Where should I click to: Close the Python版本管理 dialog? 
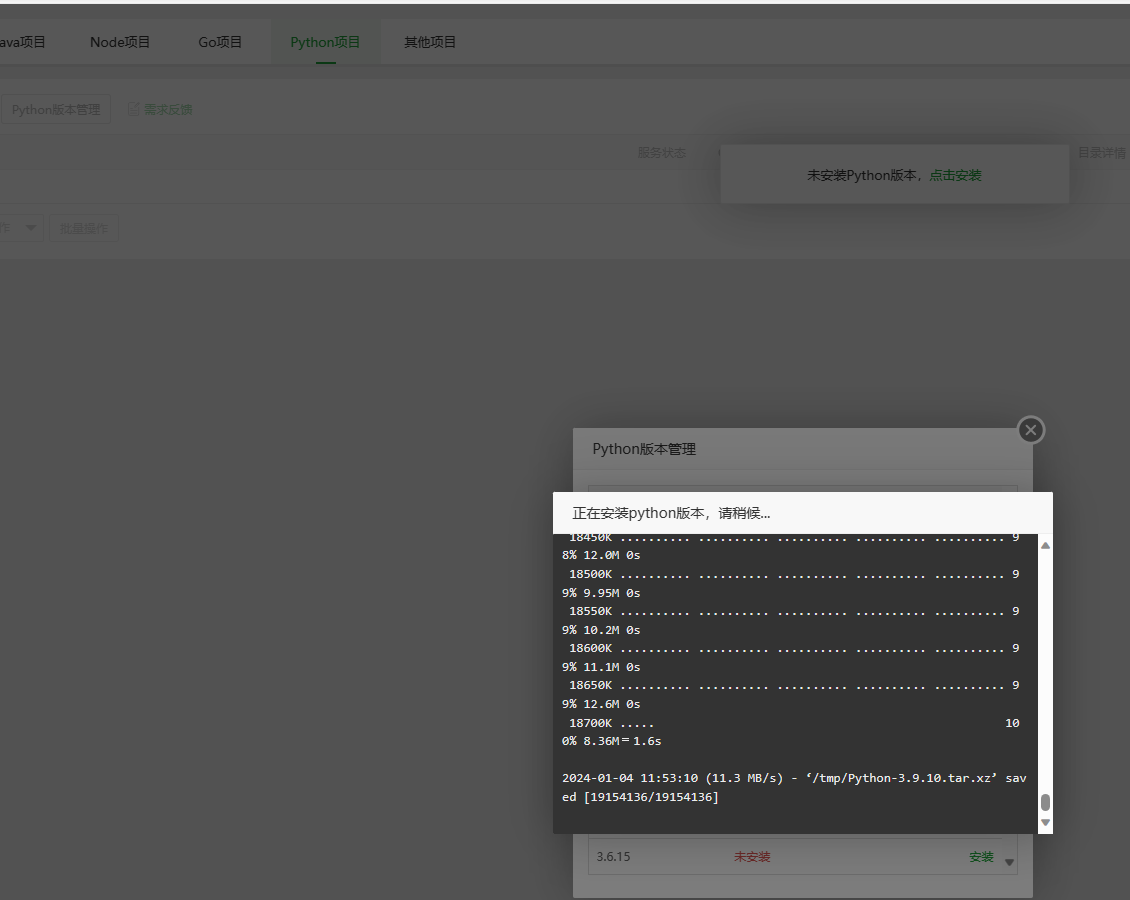(1031, 430)
